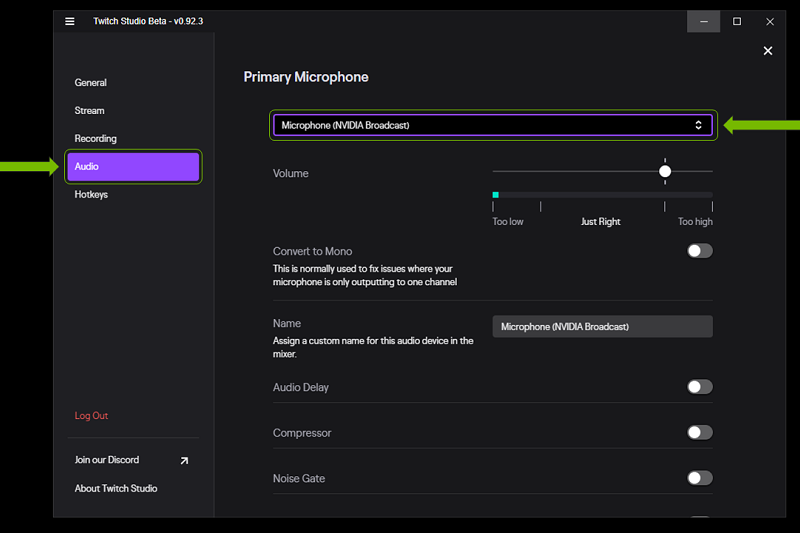Select the Audio settings tab
Viewport: 800px width, 533px height.
click(x=133, y=167)
